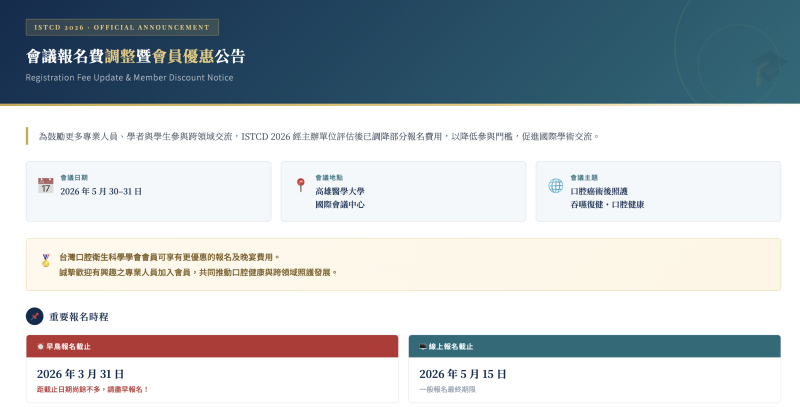
Task: Click the yellow member discount notice box
Action: [x=403, y=264]
